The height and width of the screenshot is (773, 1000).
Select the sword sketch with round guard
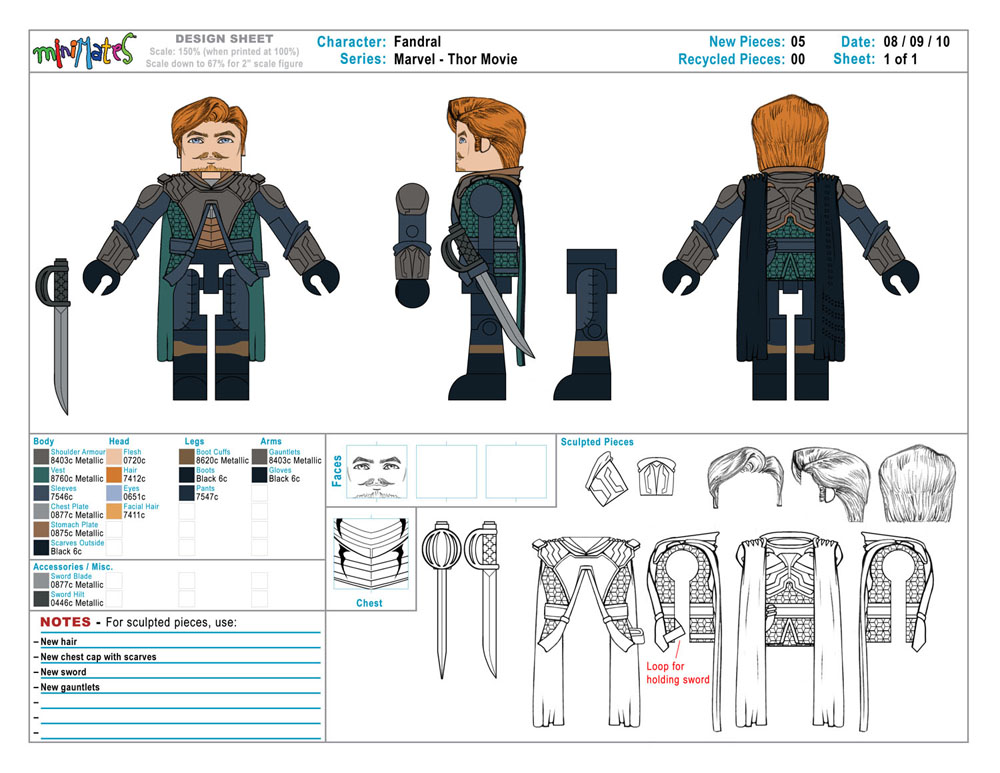point(441,600)
